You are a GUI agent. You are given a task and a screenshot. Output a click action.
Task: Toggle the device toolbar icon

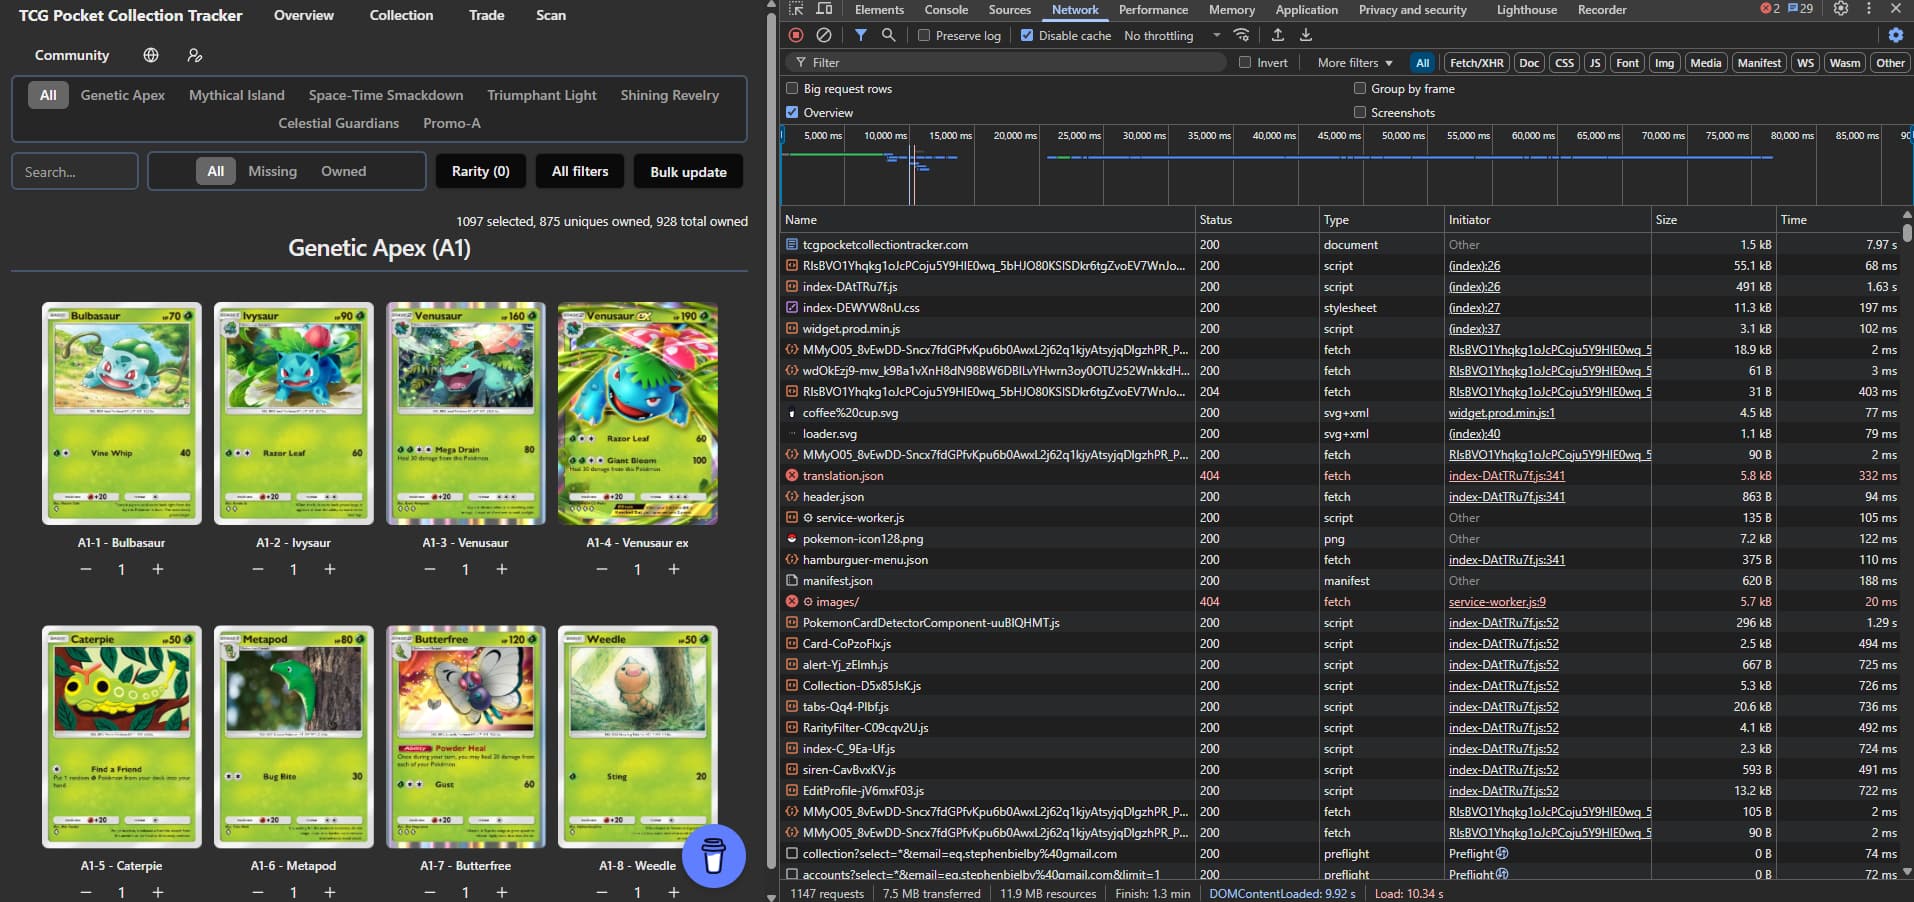(x=824, y=9)
